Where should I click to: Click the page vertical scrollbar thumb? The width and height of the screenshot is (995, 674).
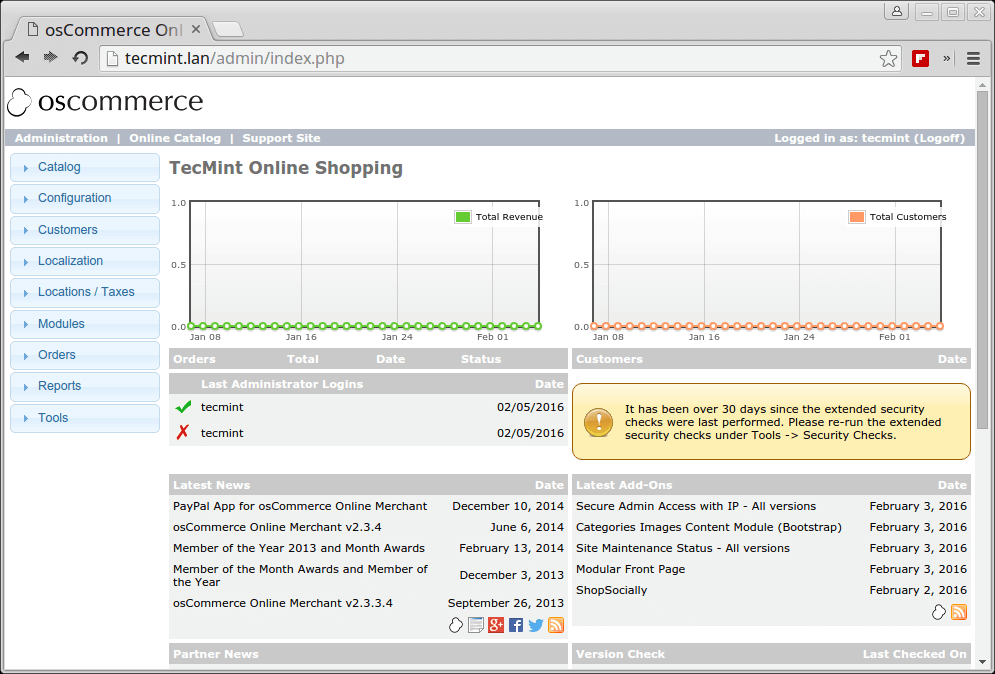pos(982,260)
